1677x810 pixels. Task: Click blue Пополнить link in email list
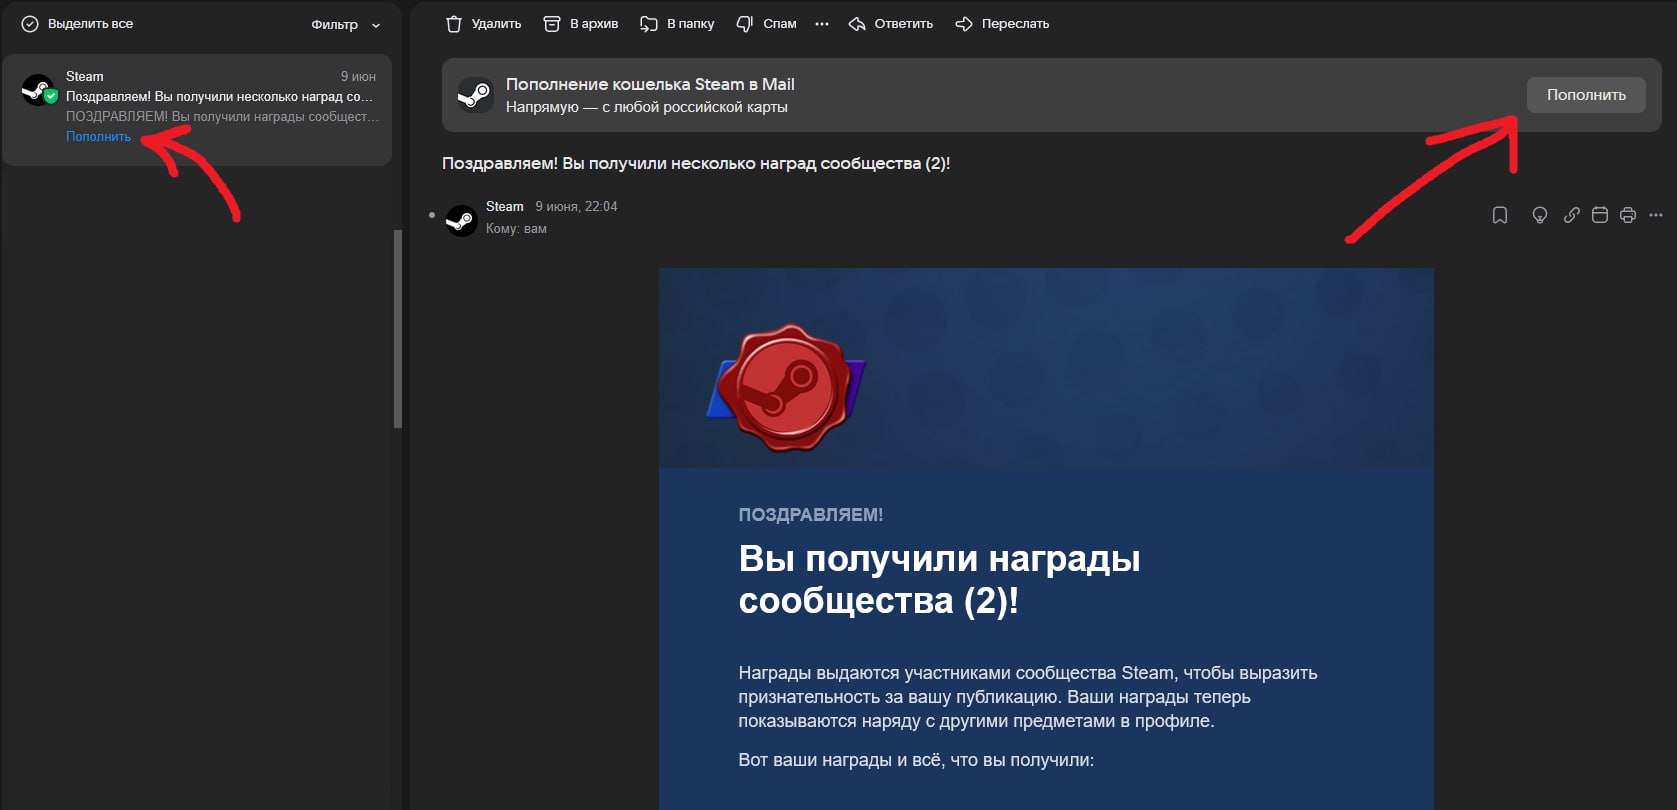coord(98,137)
